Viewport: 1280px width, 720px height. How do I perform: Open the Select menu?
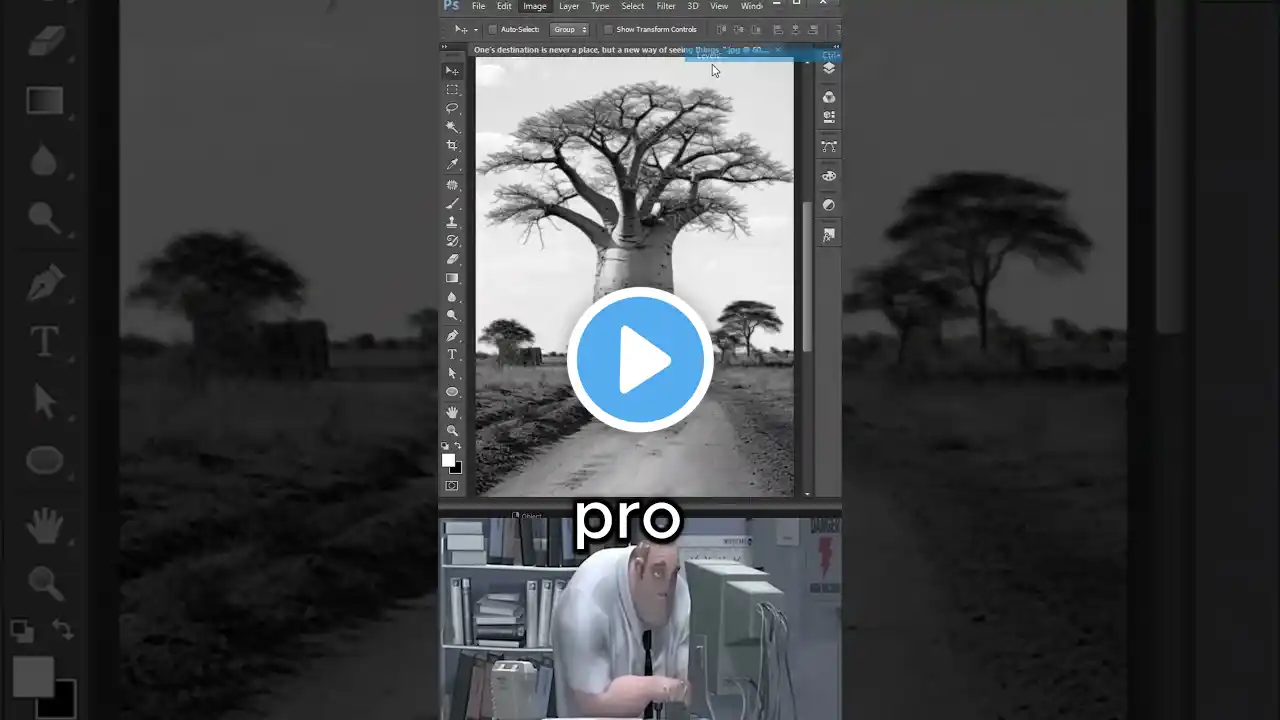click(x=633, y=6)
